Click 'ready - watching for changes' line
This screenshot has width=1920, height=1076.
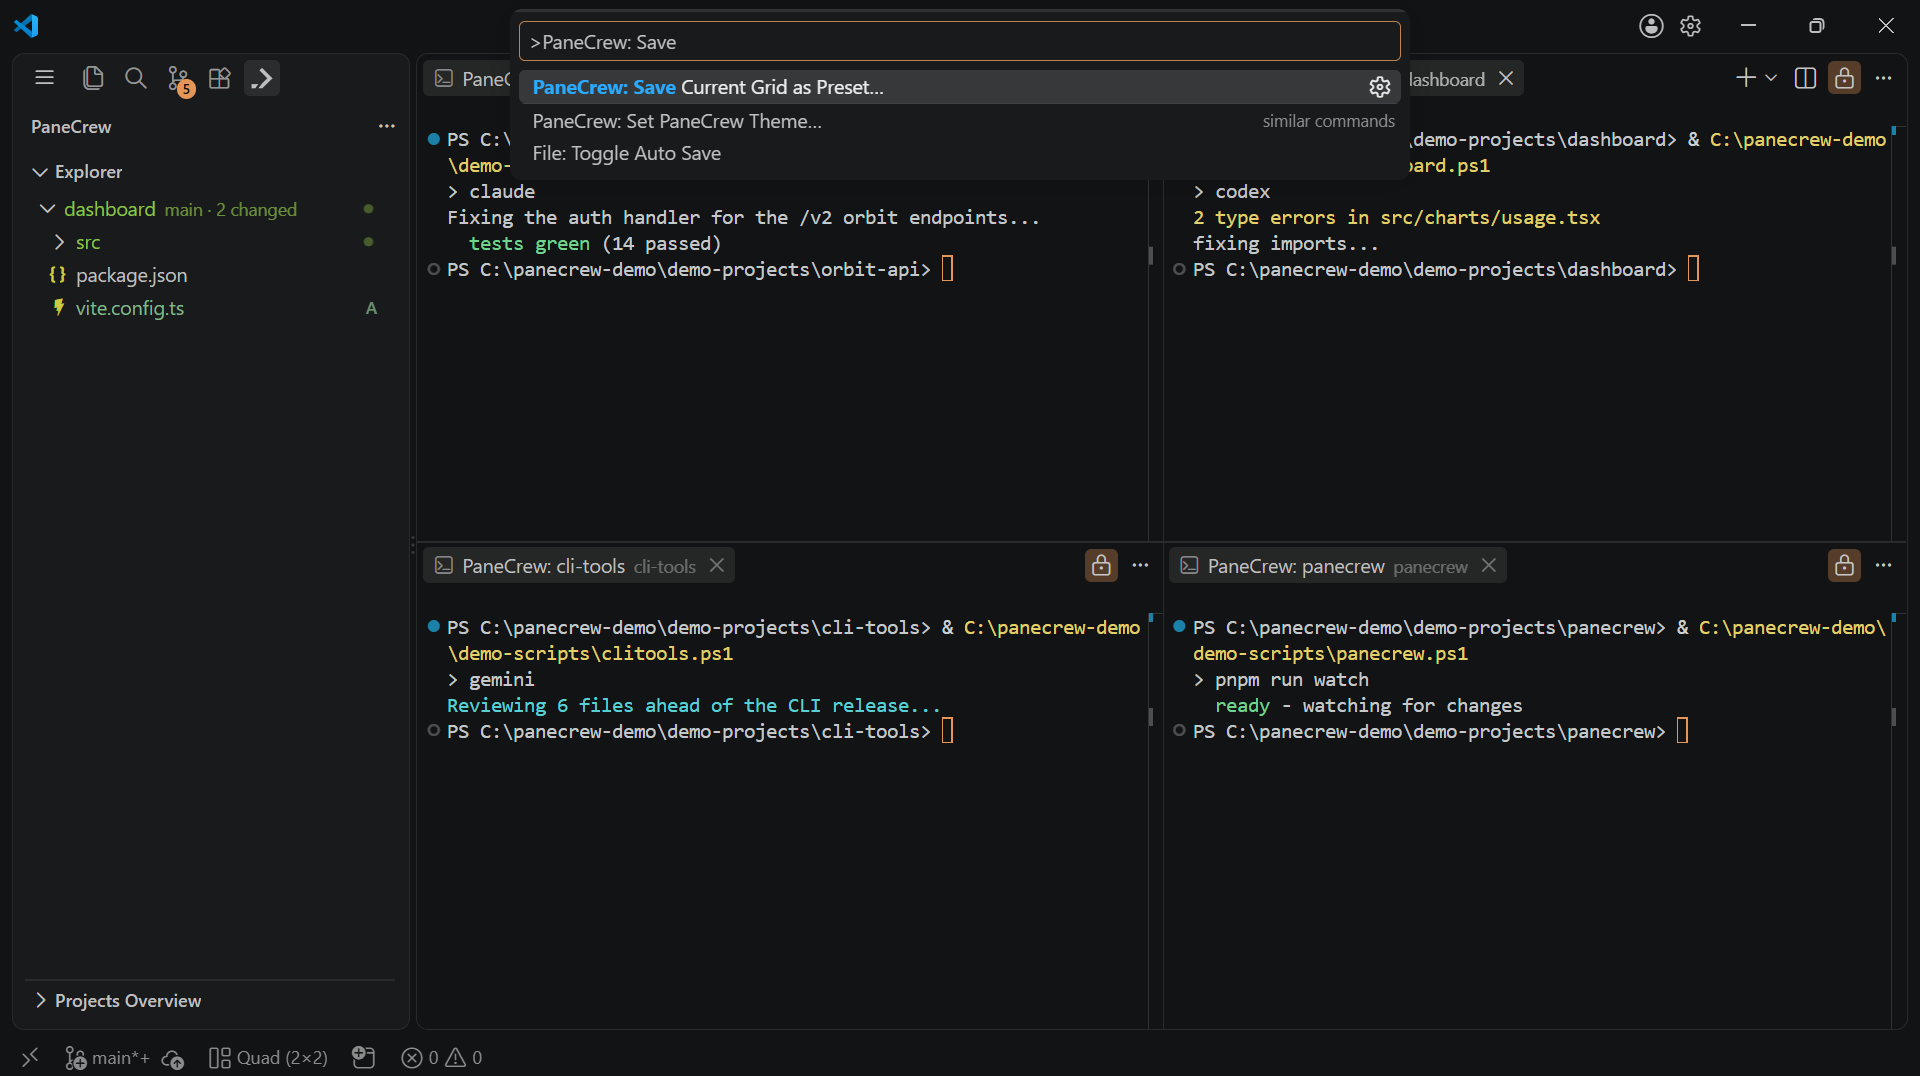tap(1368, 705)
